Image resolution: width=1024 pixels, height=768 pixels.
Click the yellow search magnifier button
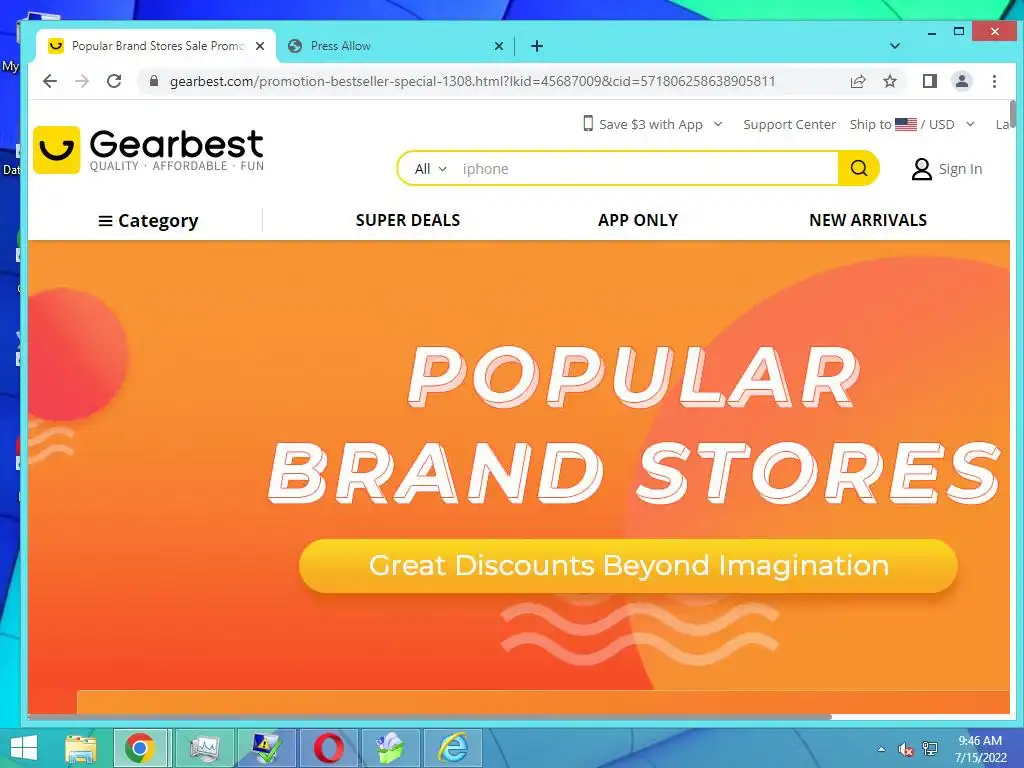click(858, 168)
